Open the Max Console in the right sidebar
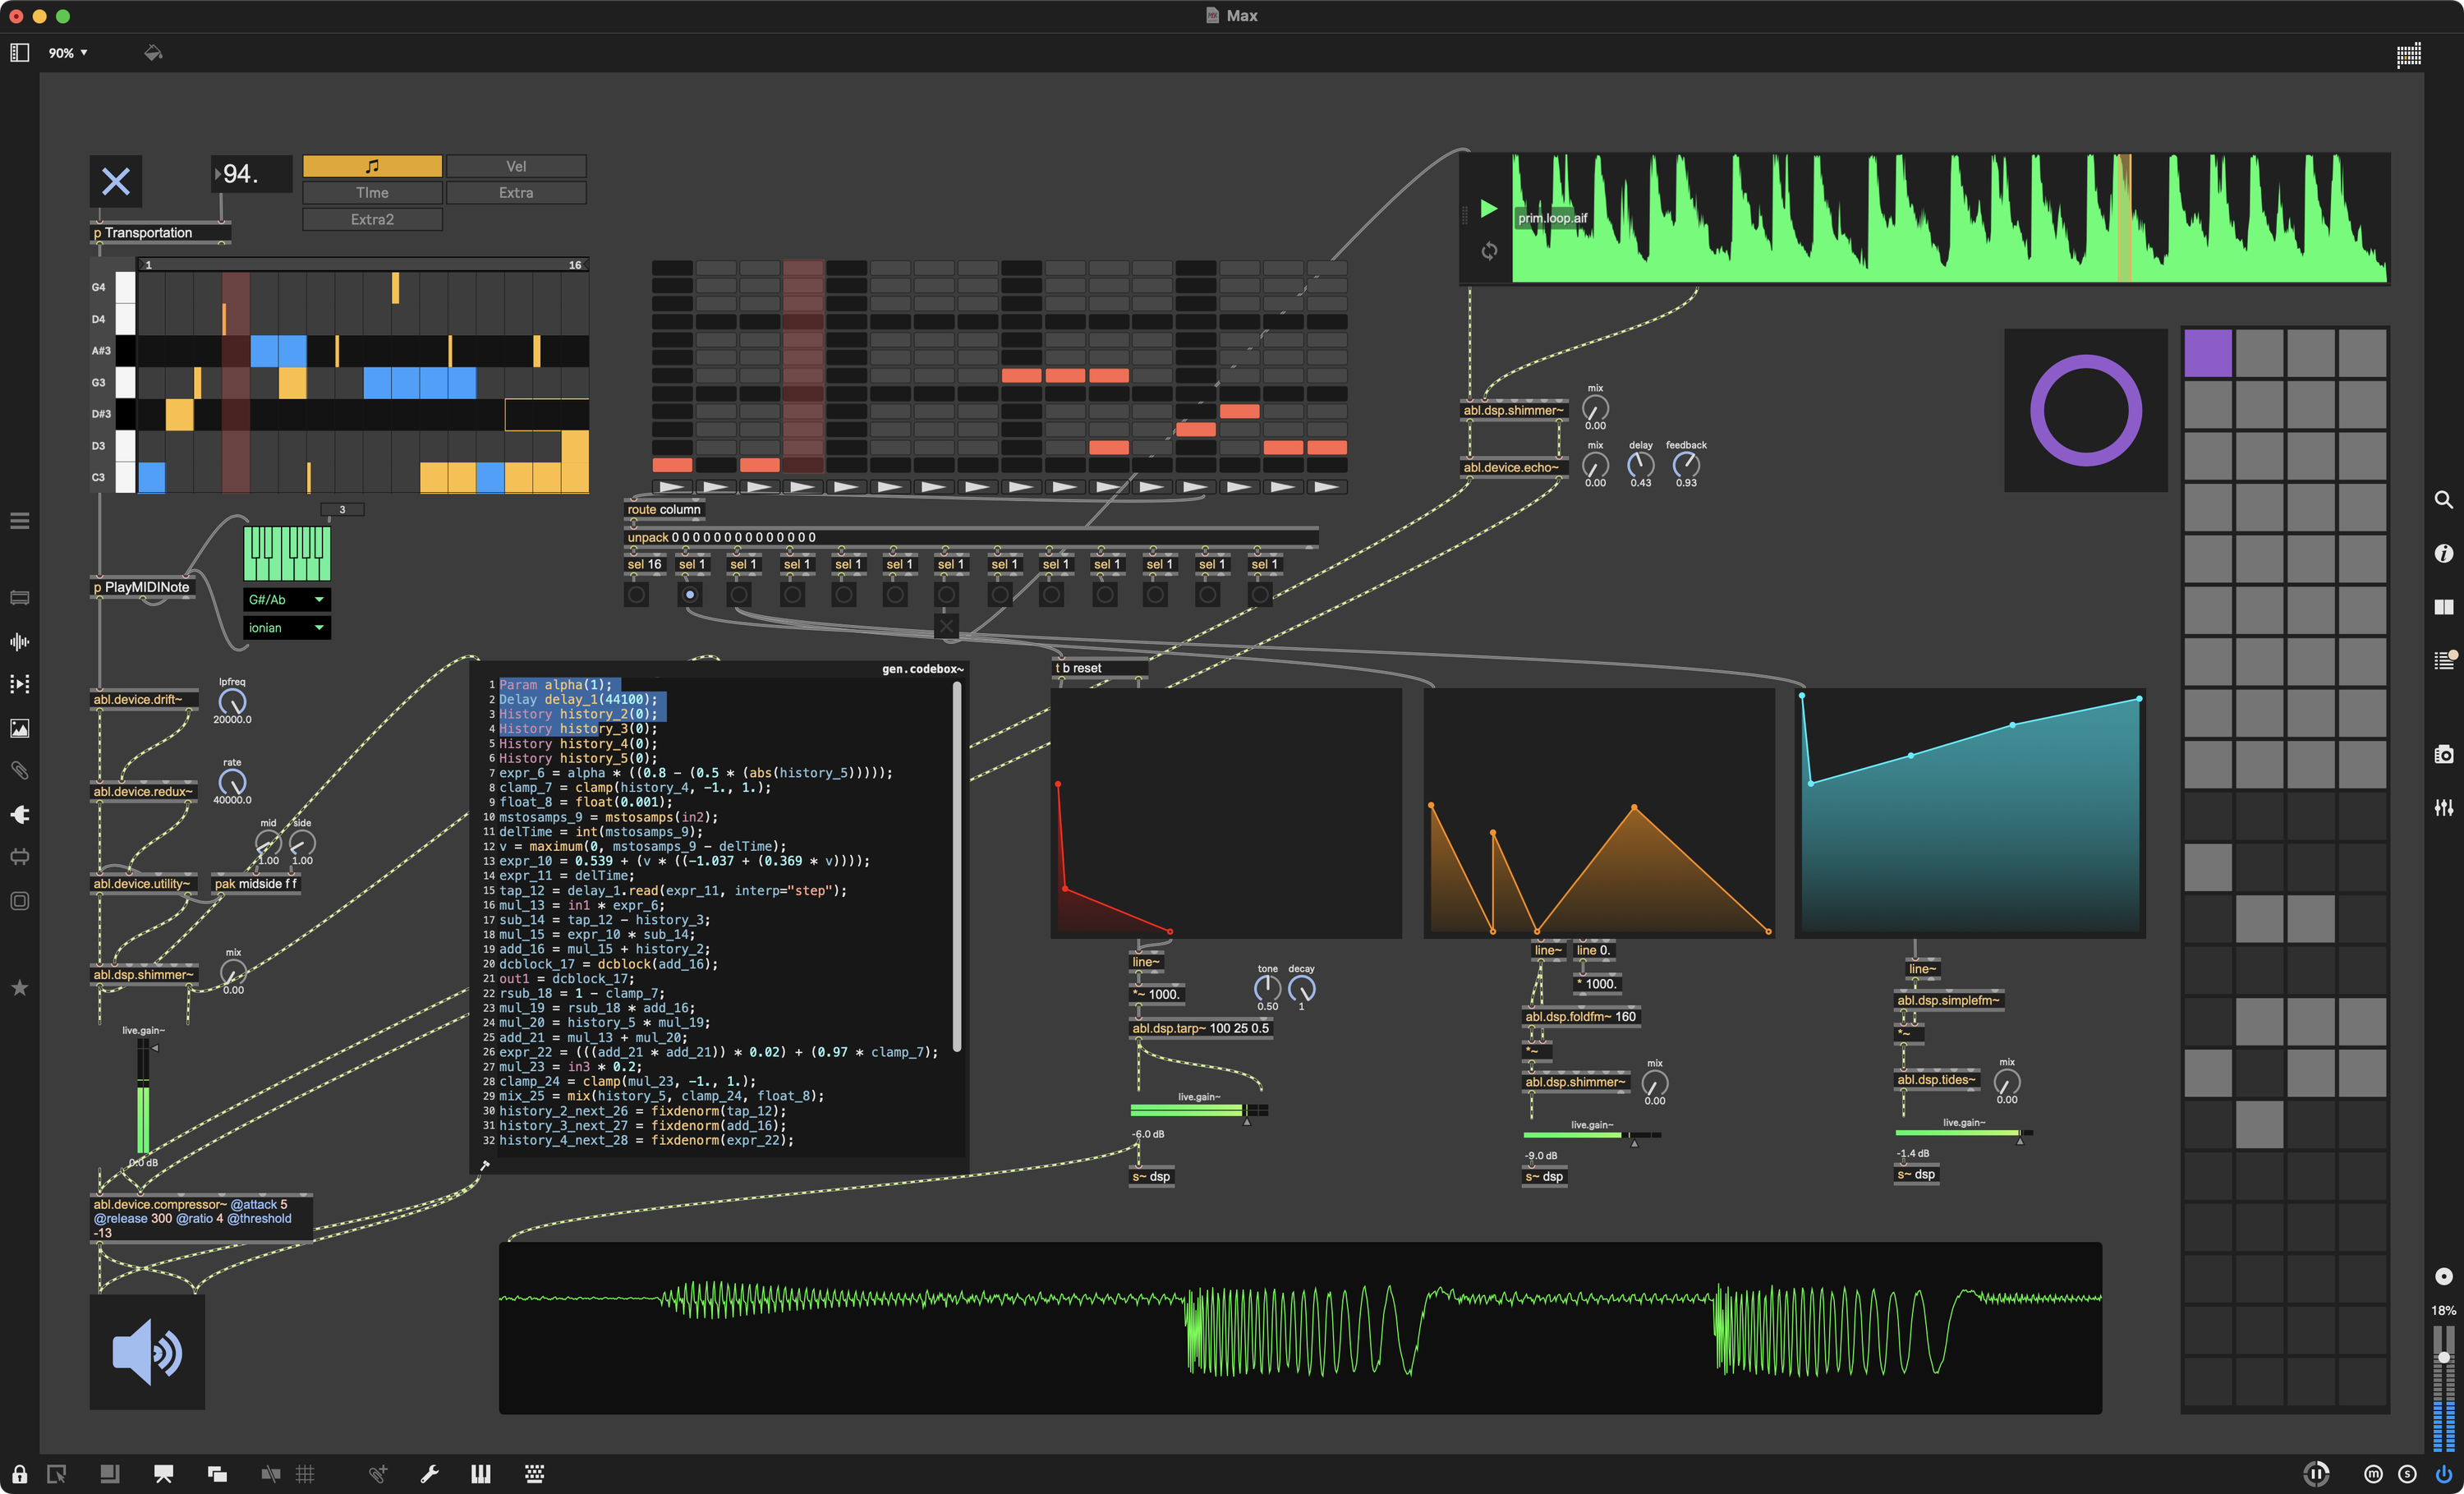This screenshot has height=1494, width=2464. point(2446,659)
